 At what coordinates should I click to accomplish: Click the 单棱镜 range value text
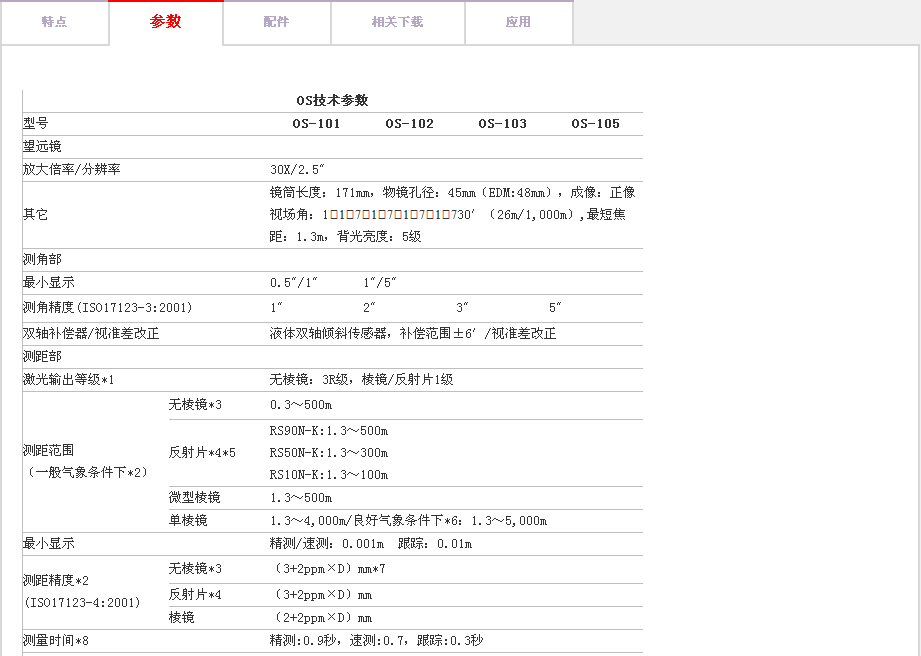[x=408, y=521]
